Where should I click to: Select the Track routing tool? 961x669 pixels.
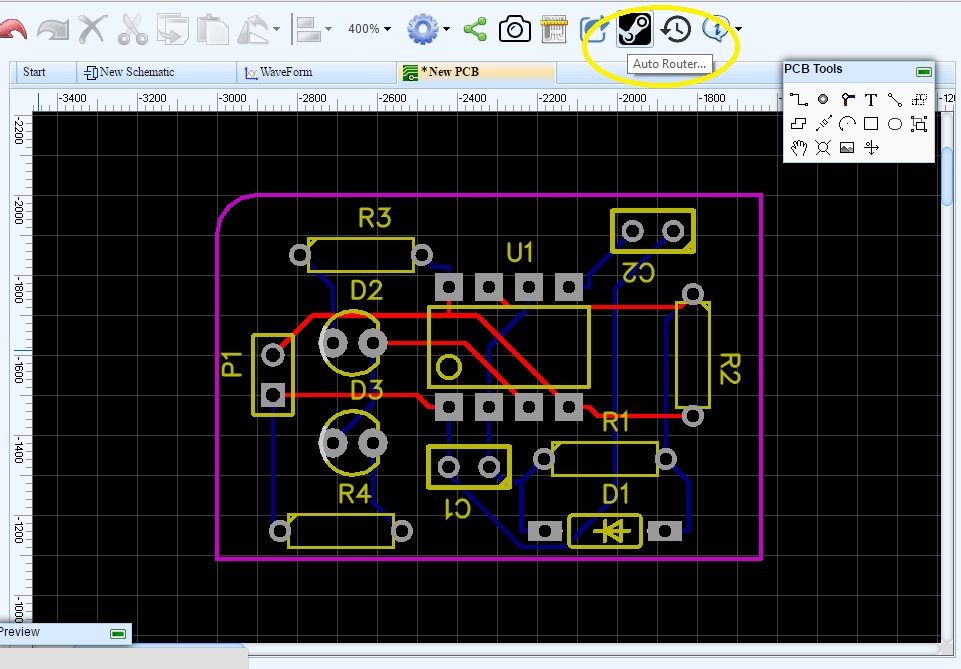point(798,99)
